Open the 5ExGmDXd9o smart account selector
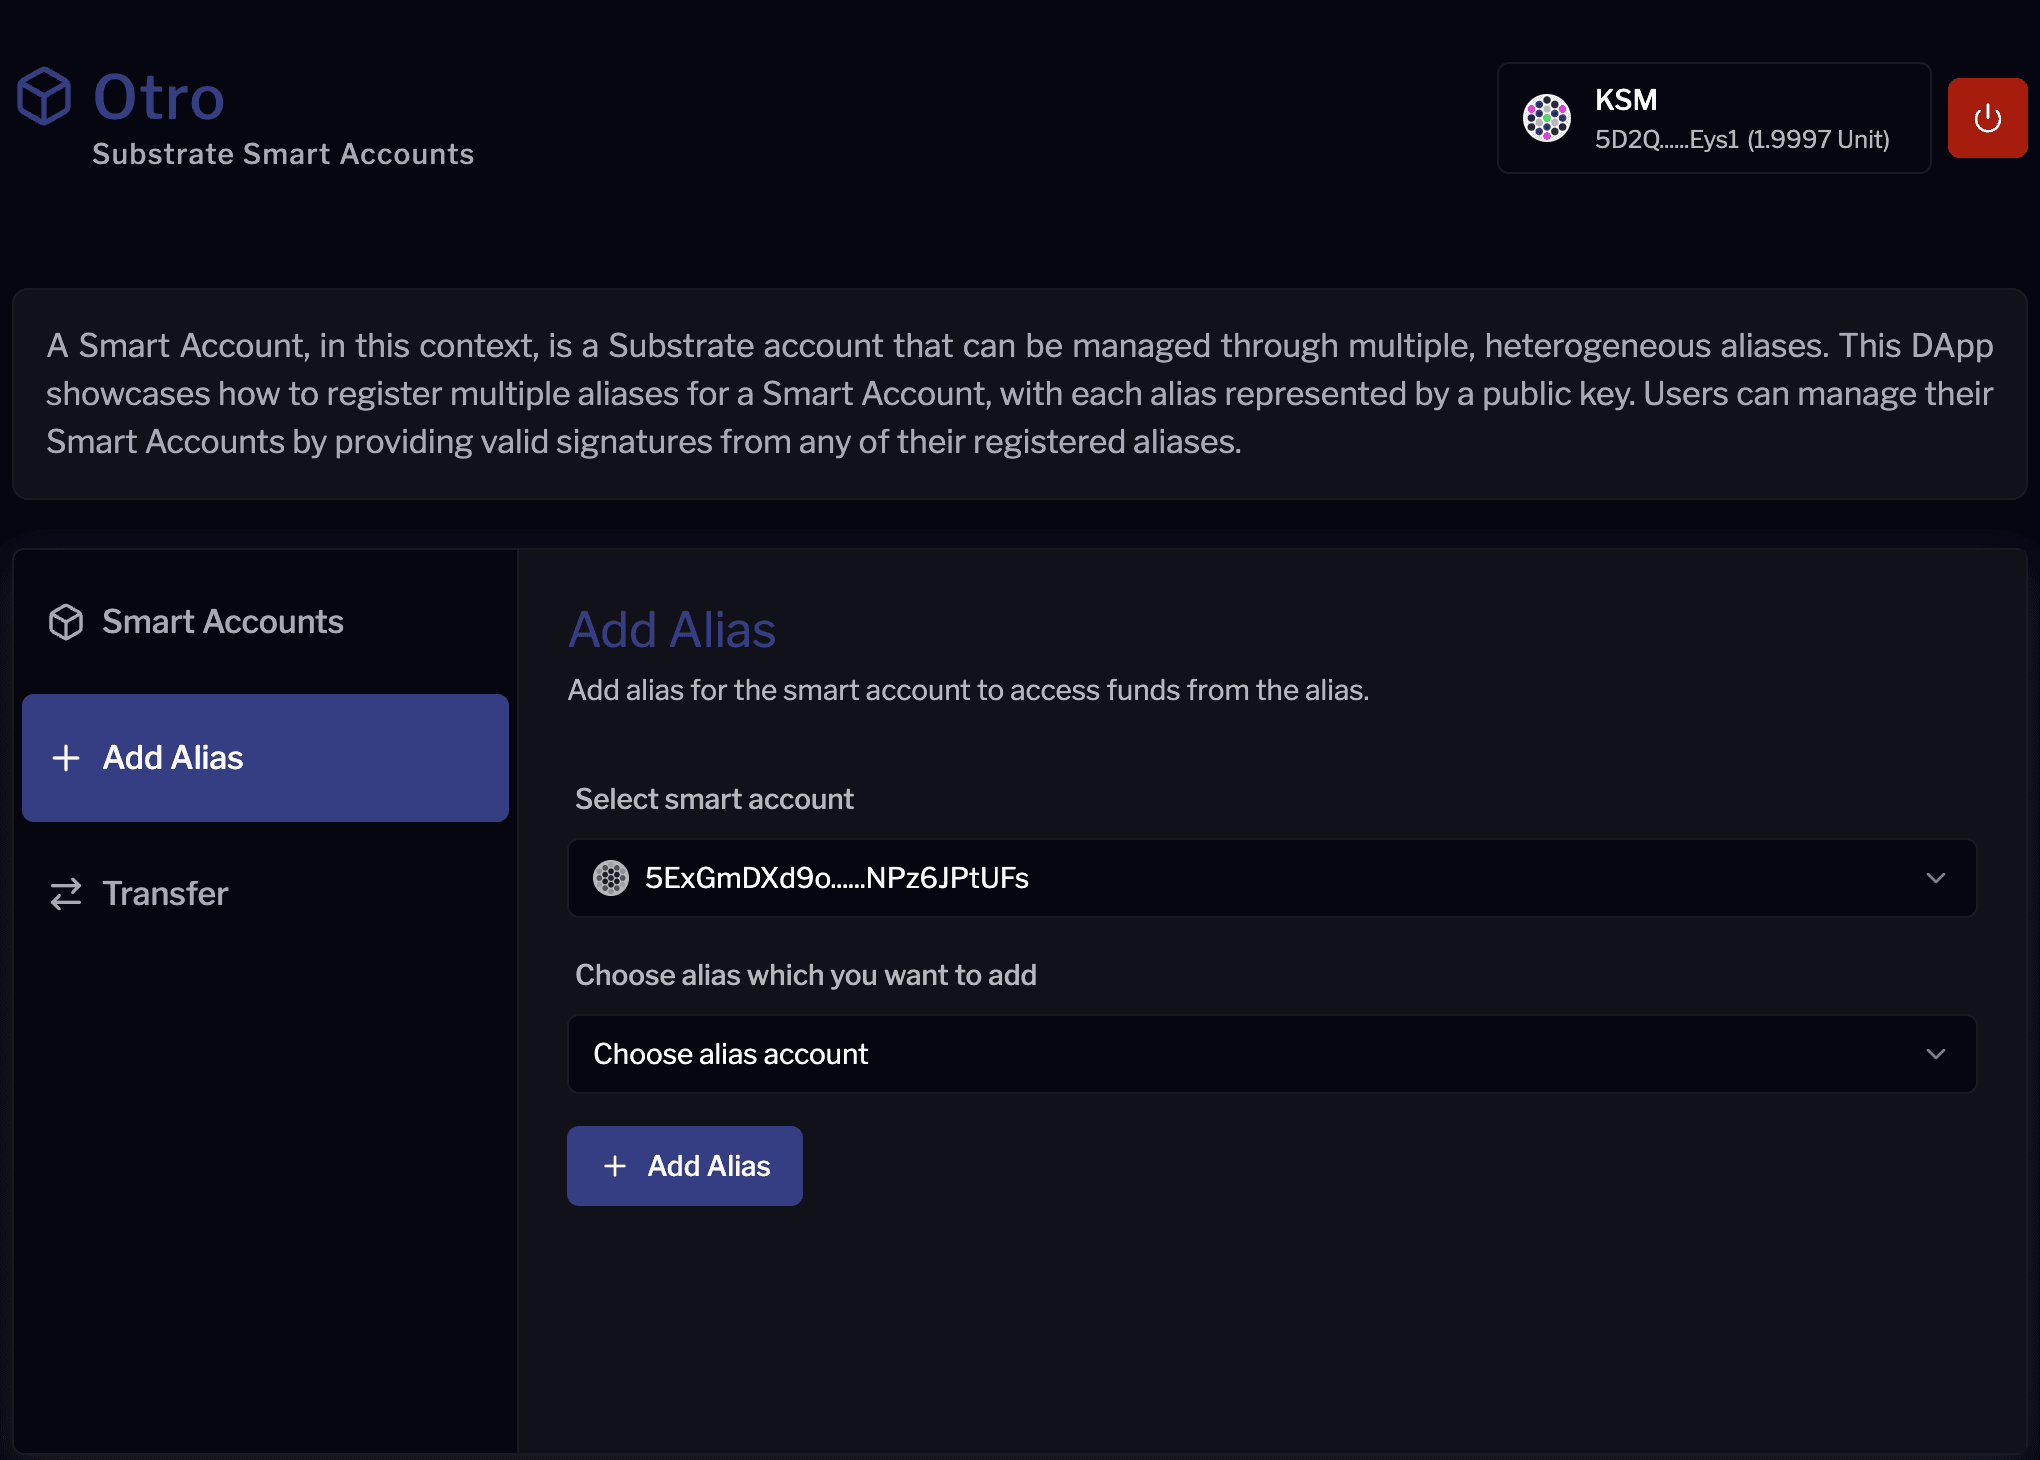This screenshot has width=2040, height=1460. pos(1200,878)
